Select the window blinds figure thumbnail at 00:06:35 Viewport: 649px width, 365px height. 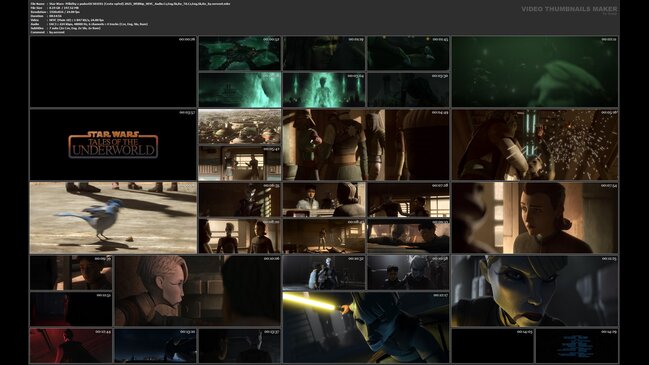point(240,199)
